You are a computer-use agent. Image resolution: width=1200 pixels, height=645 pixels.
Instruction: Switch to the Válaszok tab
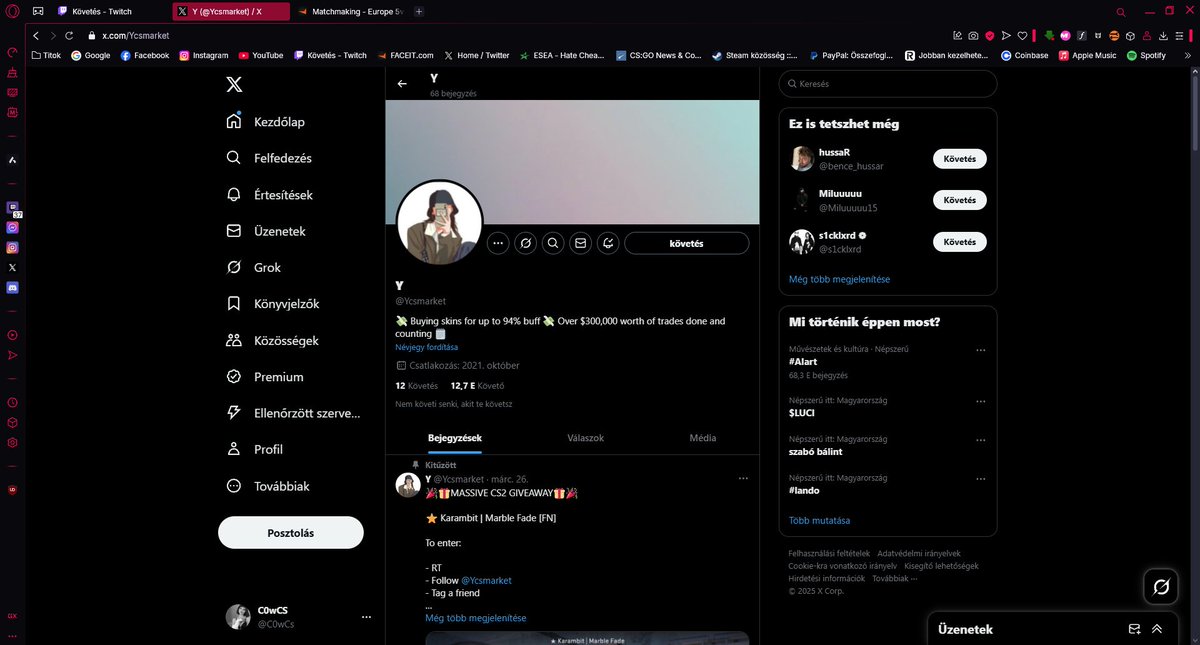tap(585, 438)
